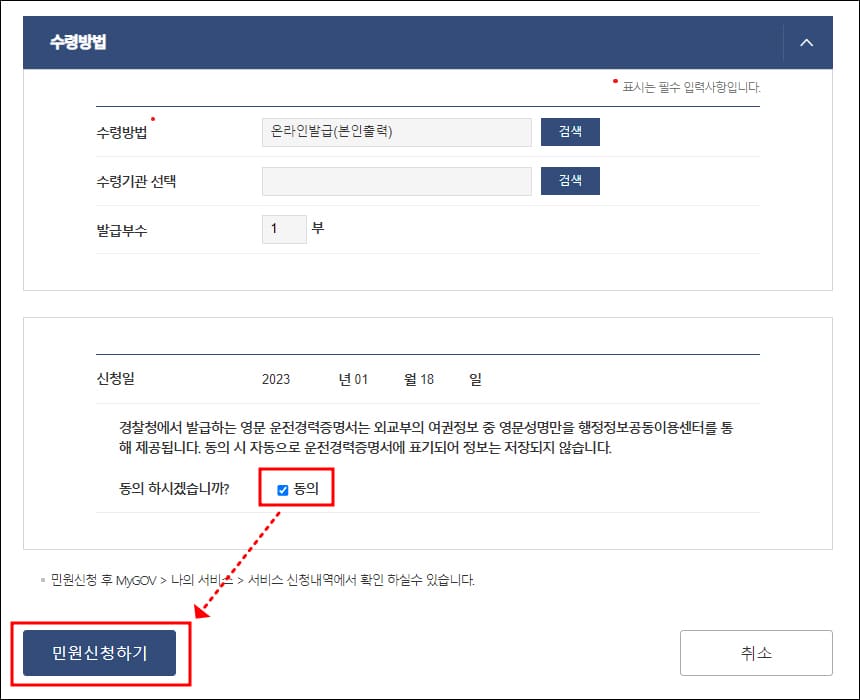
Task: Click the empty 수령기관 선택 field
Action: click(x=396, y=180)
